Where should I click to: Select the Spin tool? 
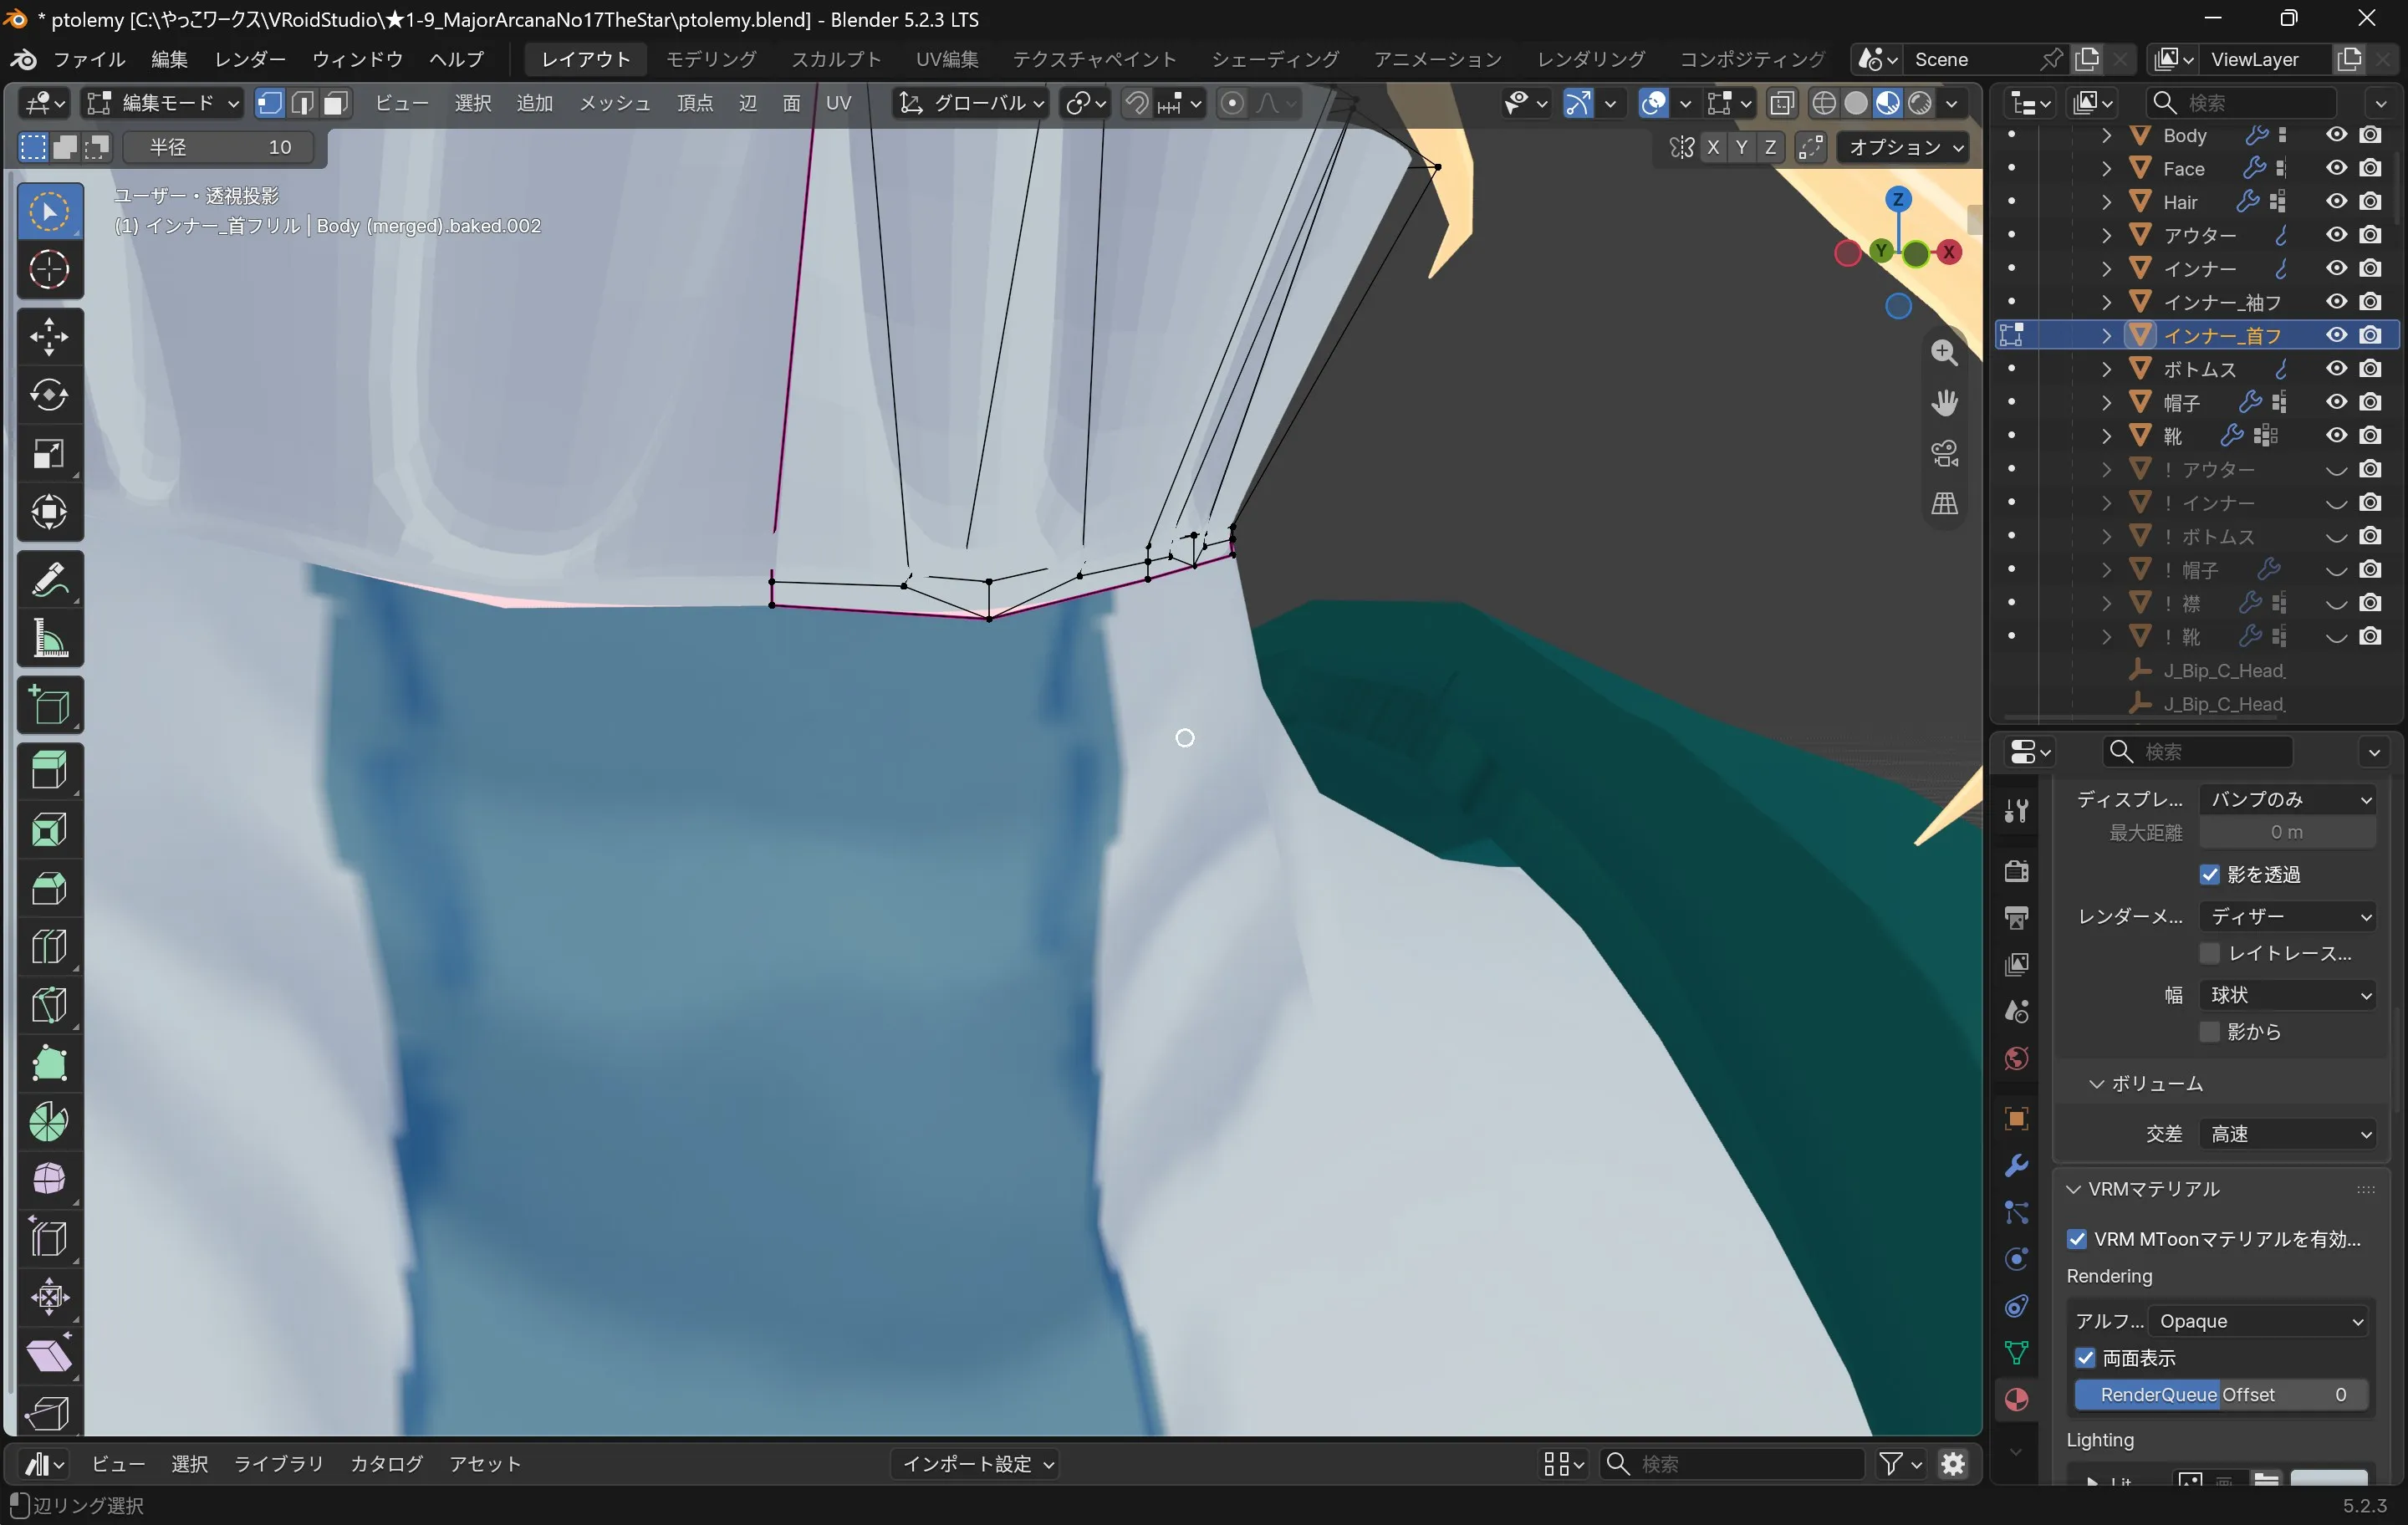click(x=49, y=1121)
